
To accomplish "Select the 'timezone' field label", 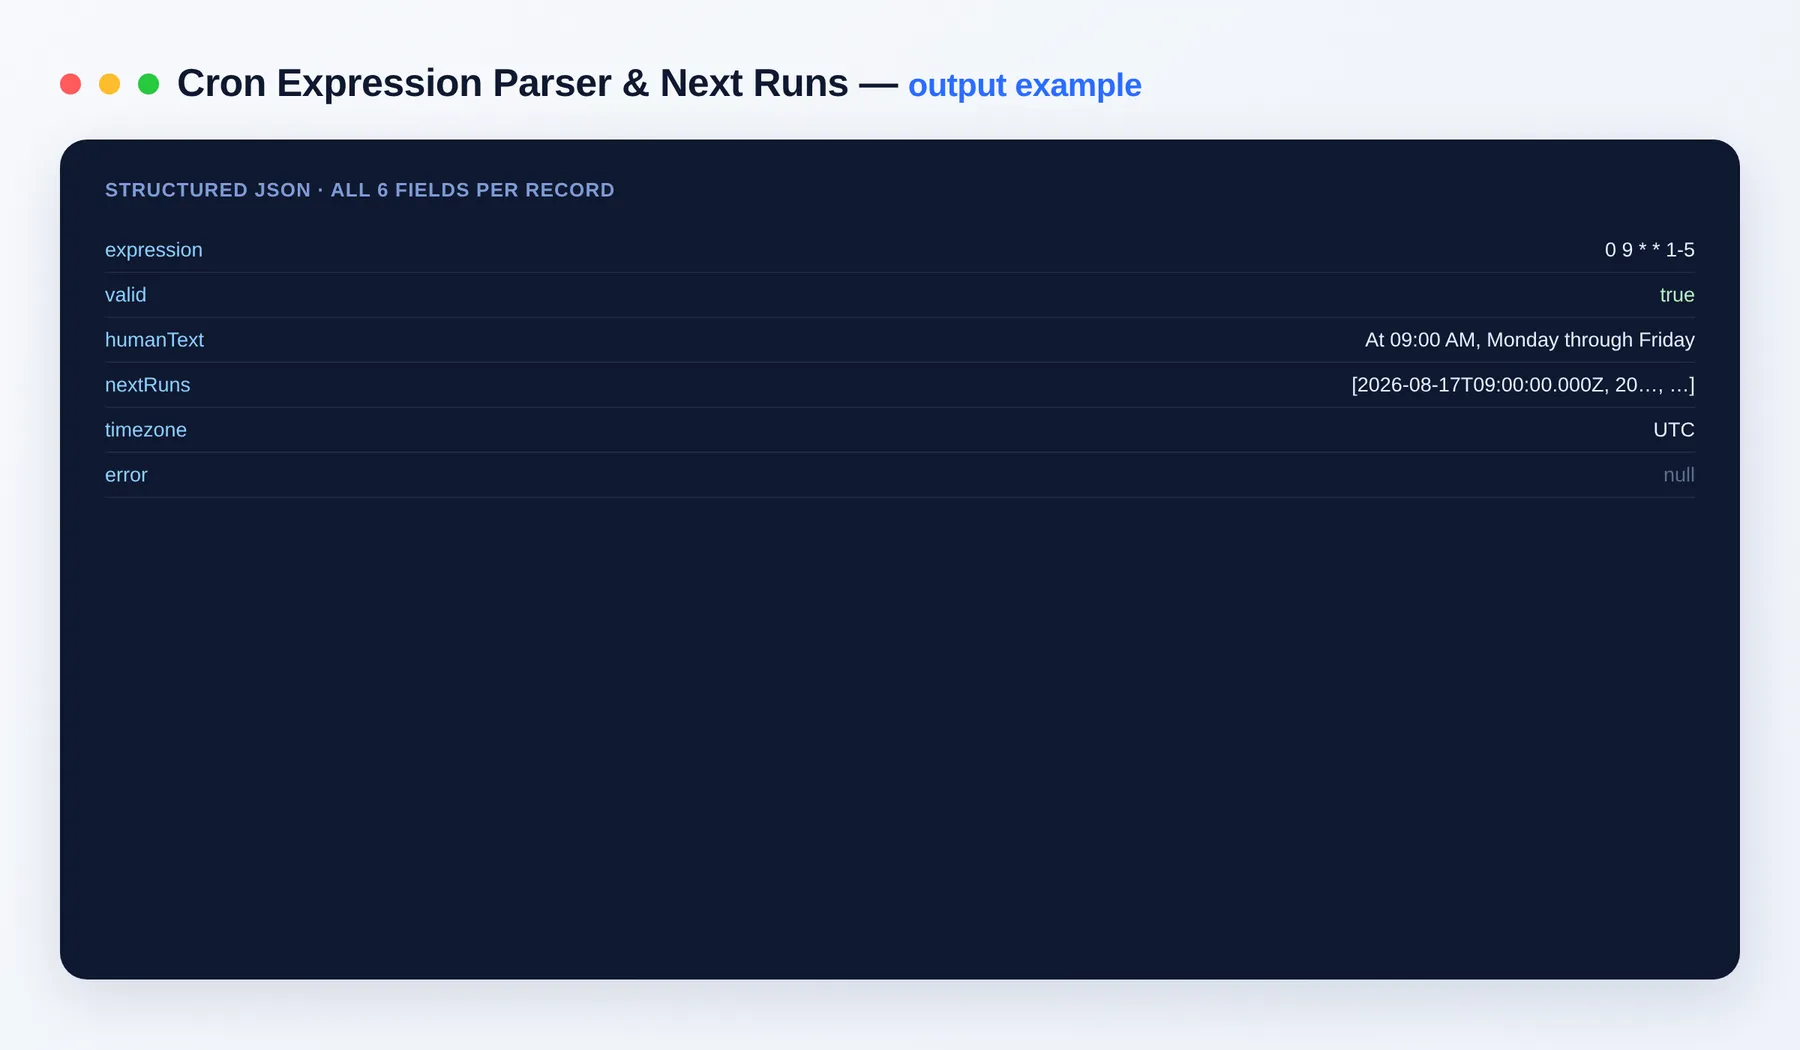I will [146, 430].
